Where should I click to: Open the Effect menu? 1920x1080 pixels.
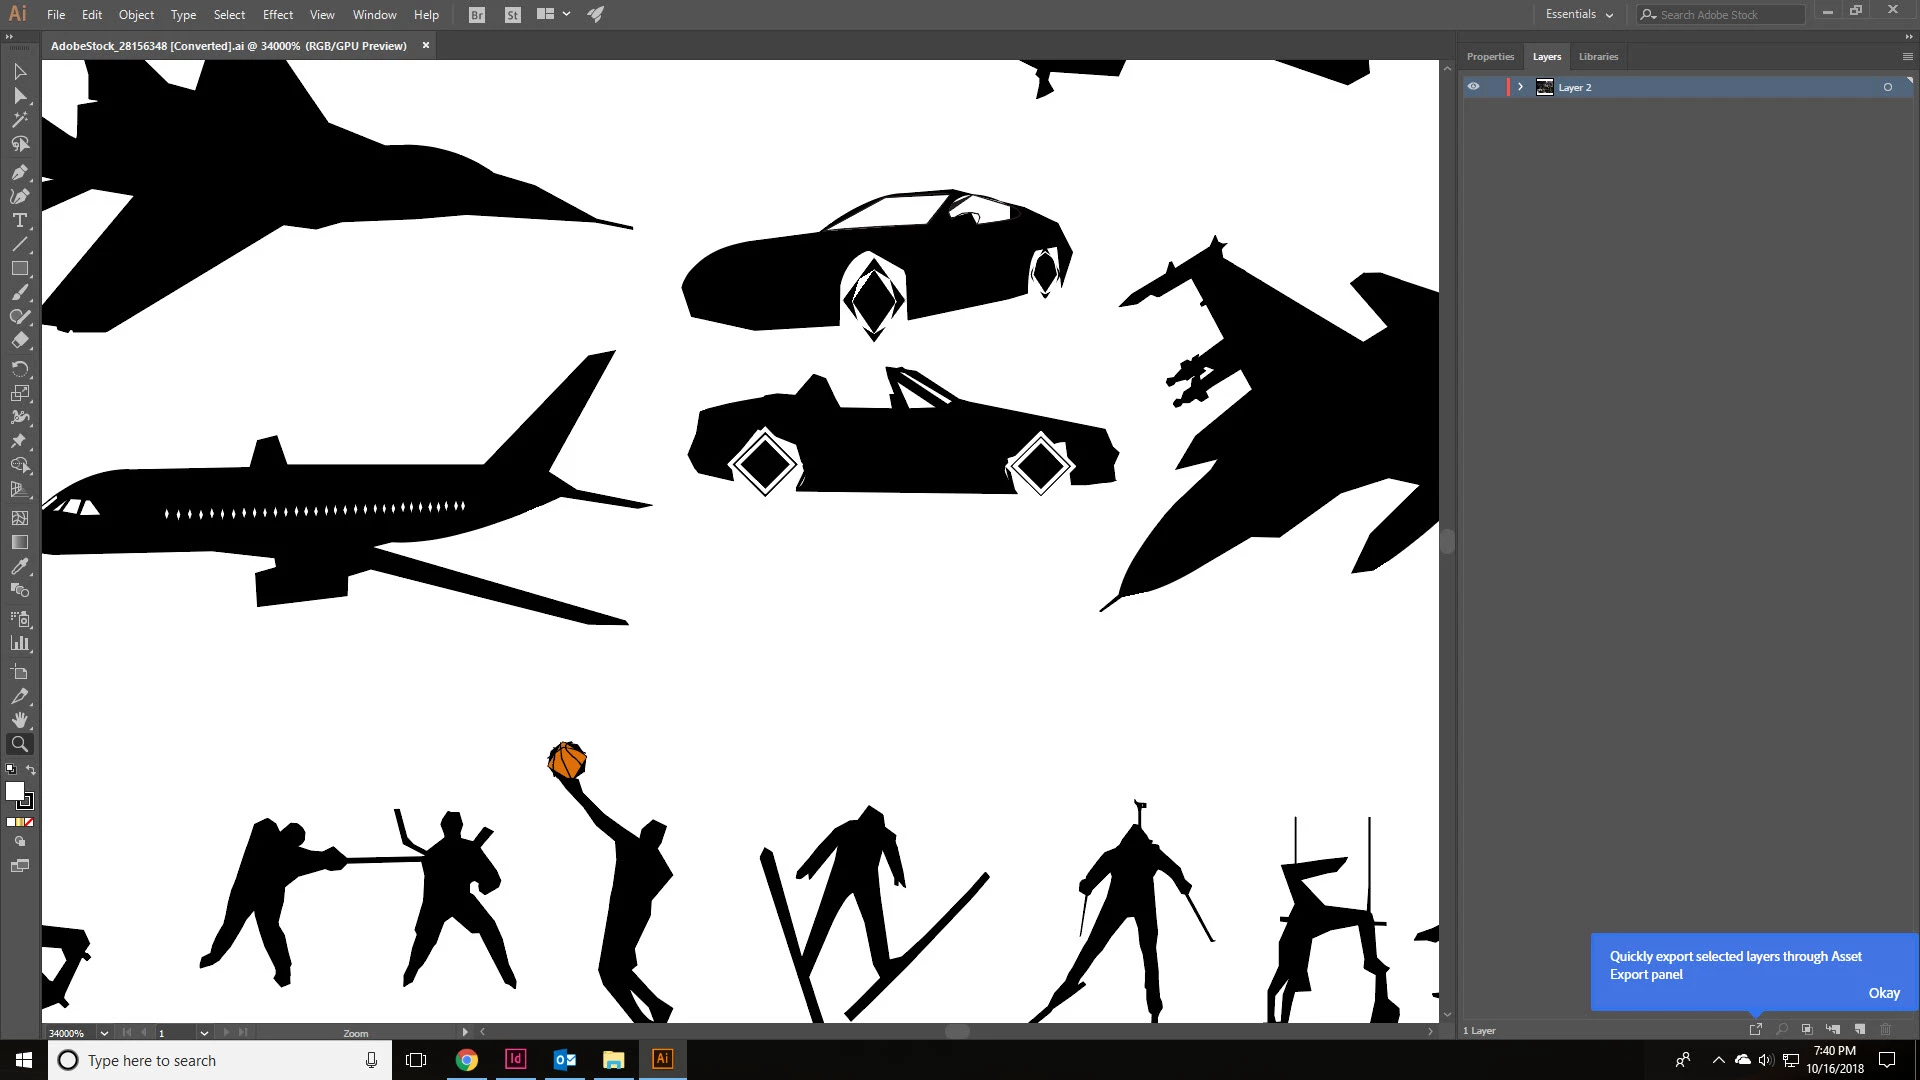277,15
